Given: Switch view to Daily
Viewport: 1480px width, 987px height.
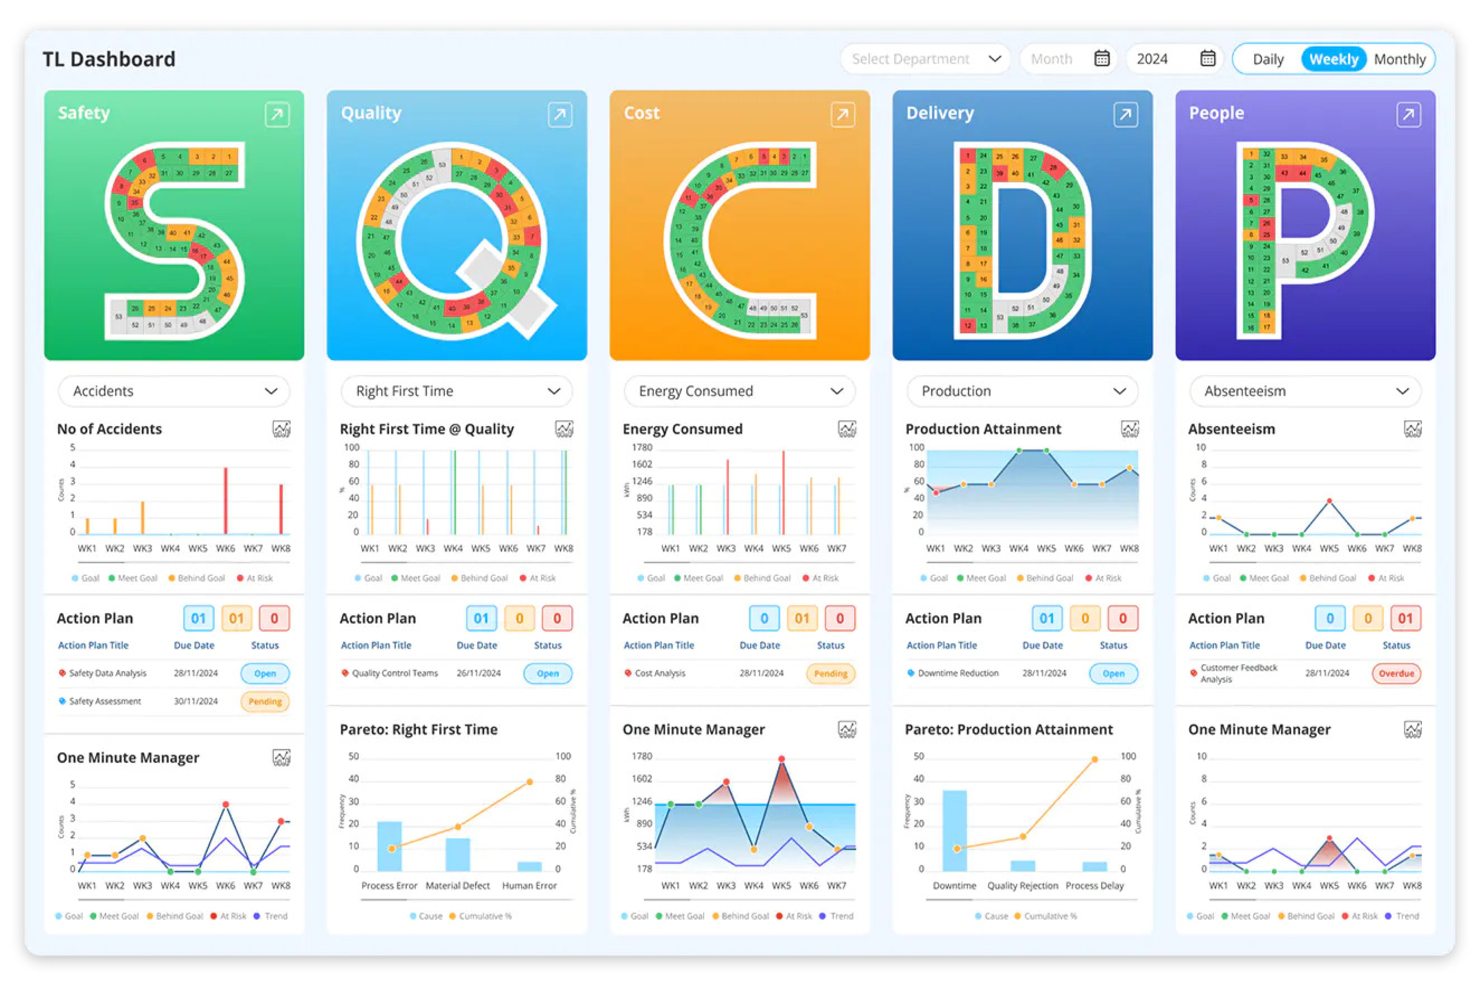Looking at the screenshot, I should [x=1268, y=59].
